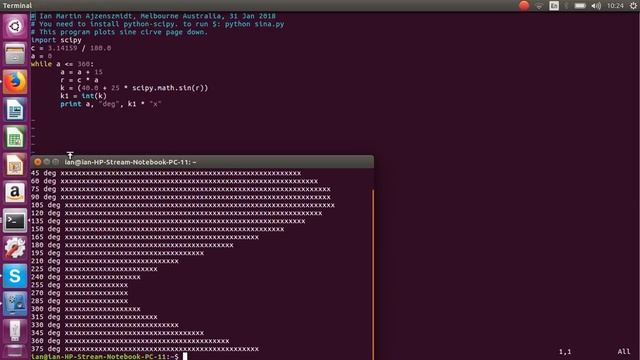The height and width of the screenshot is (360, 640).
Task: Open the session gear menu in the top panel
Action: tap(633, 5)
